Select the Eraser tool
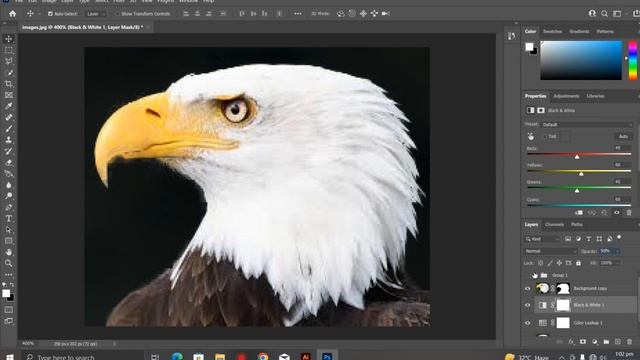 [x=9, y=162]
